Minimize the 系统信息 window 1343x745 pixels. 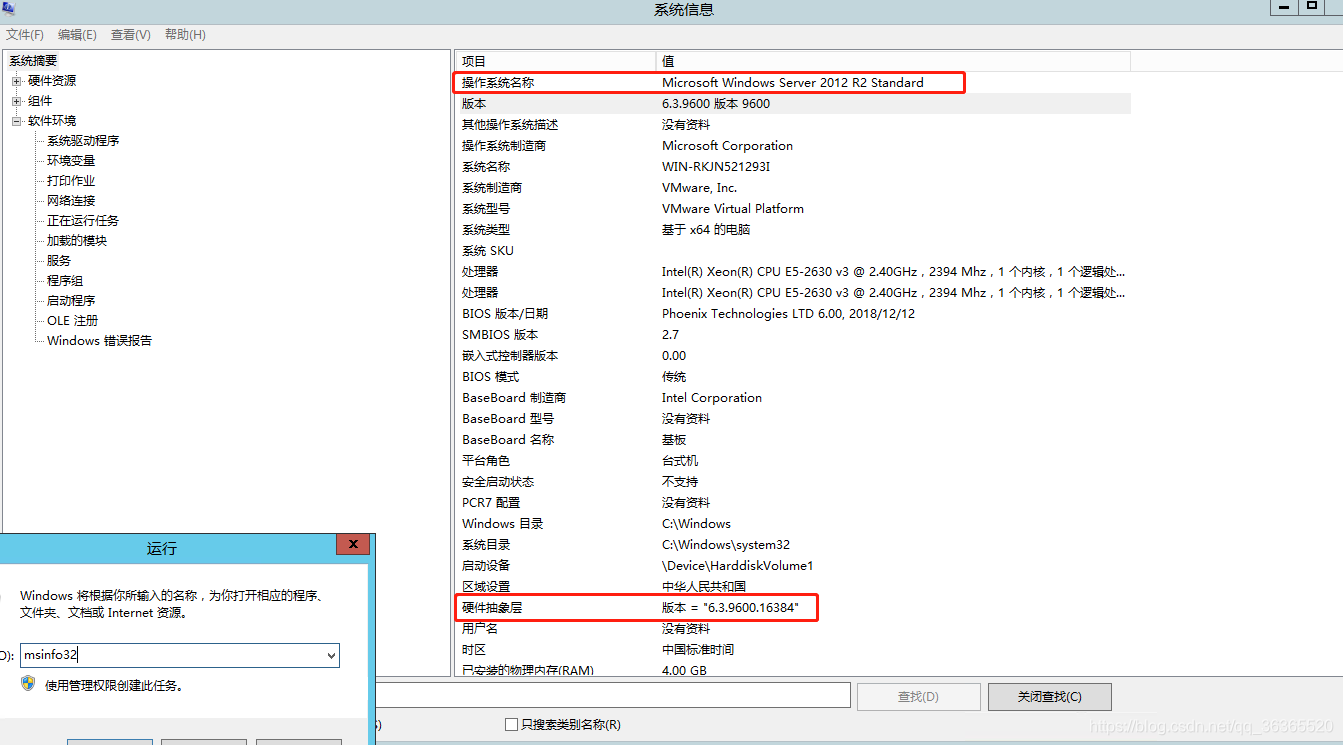1284,6
